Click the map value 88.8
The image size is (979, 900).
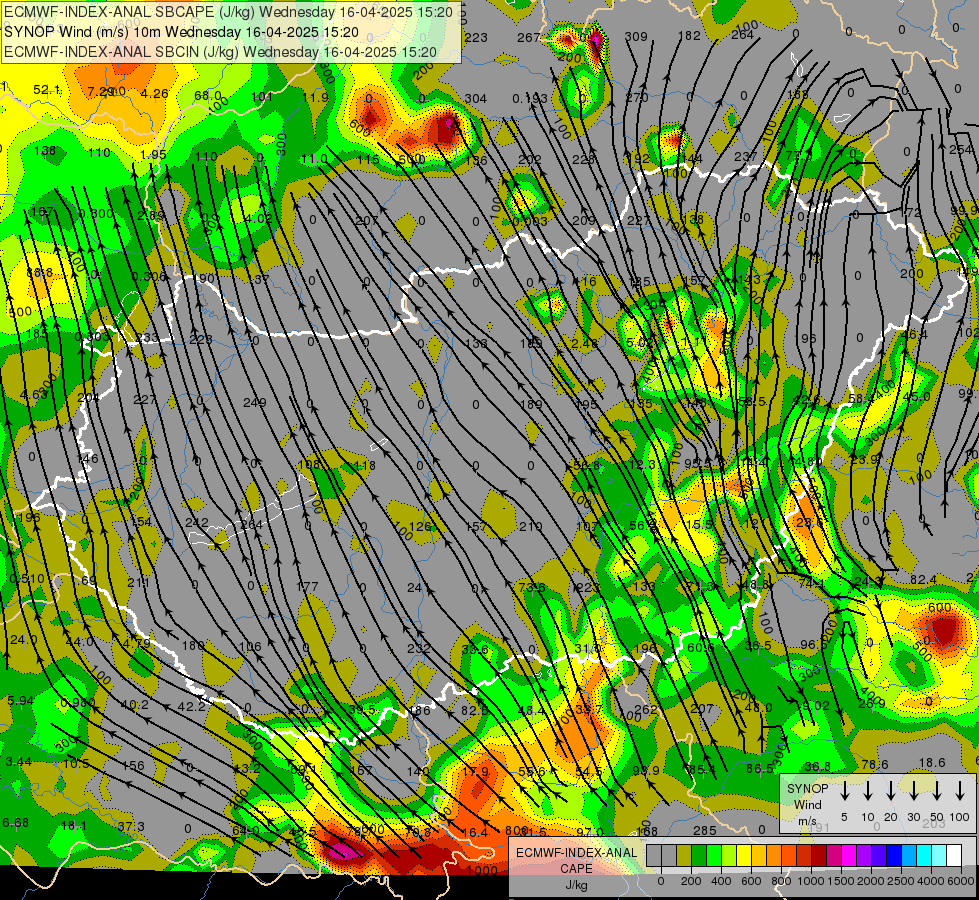click(39, 273)
